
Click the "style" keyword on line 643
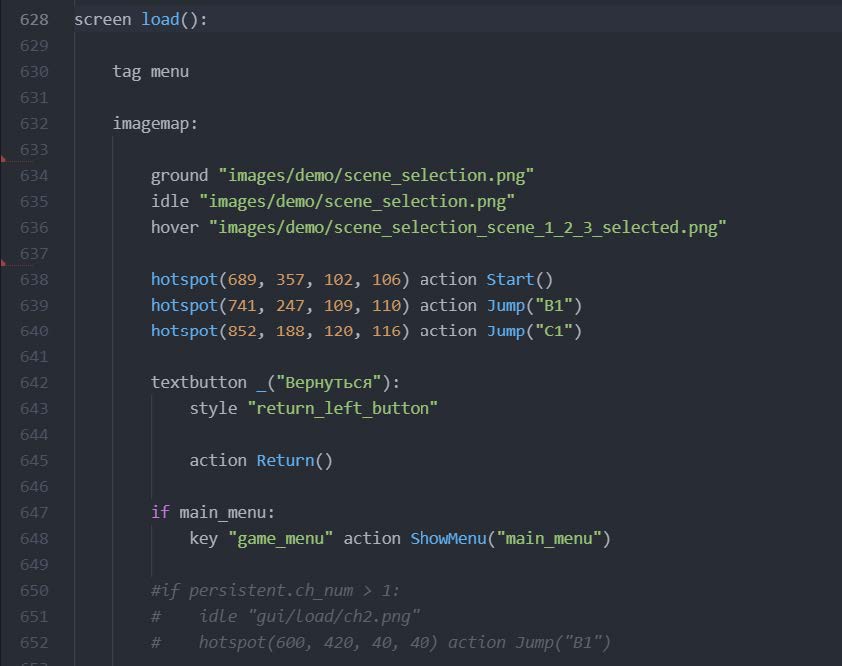coord(213,409)
